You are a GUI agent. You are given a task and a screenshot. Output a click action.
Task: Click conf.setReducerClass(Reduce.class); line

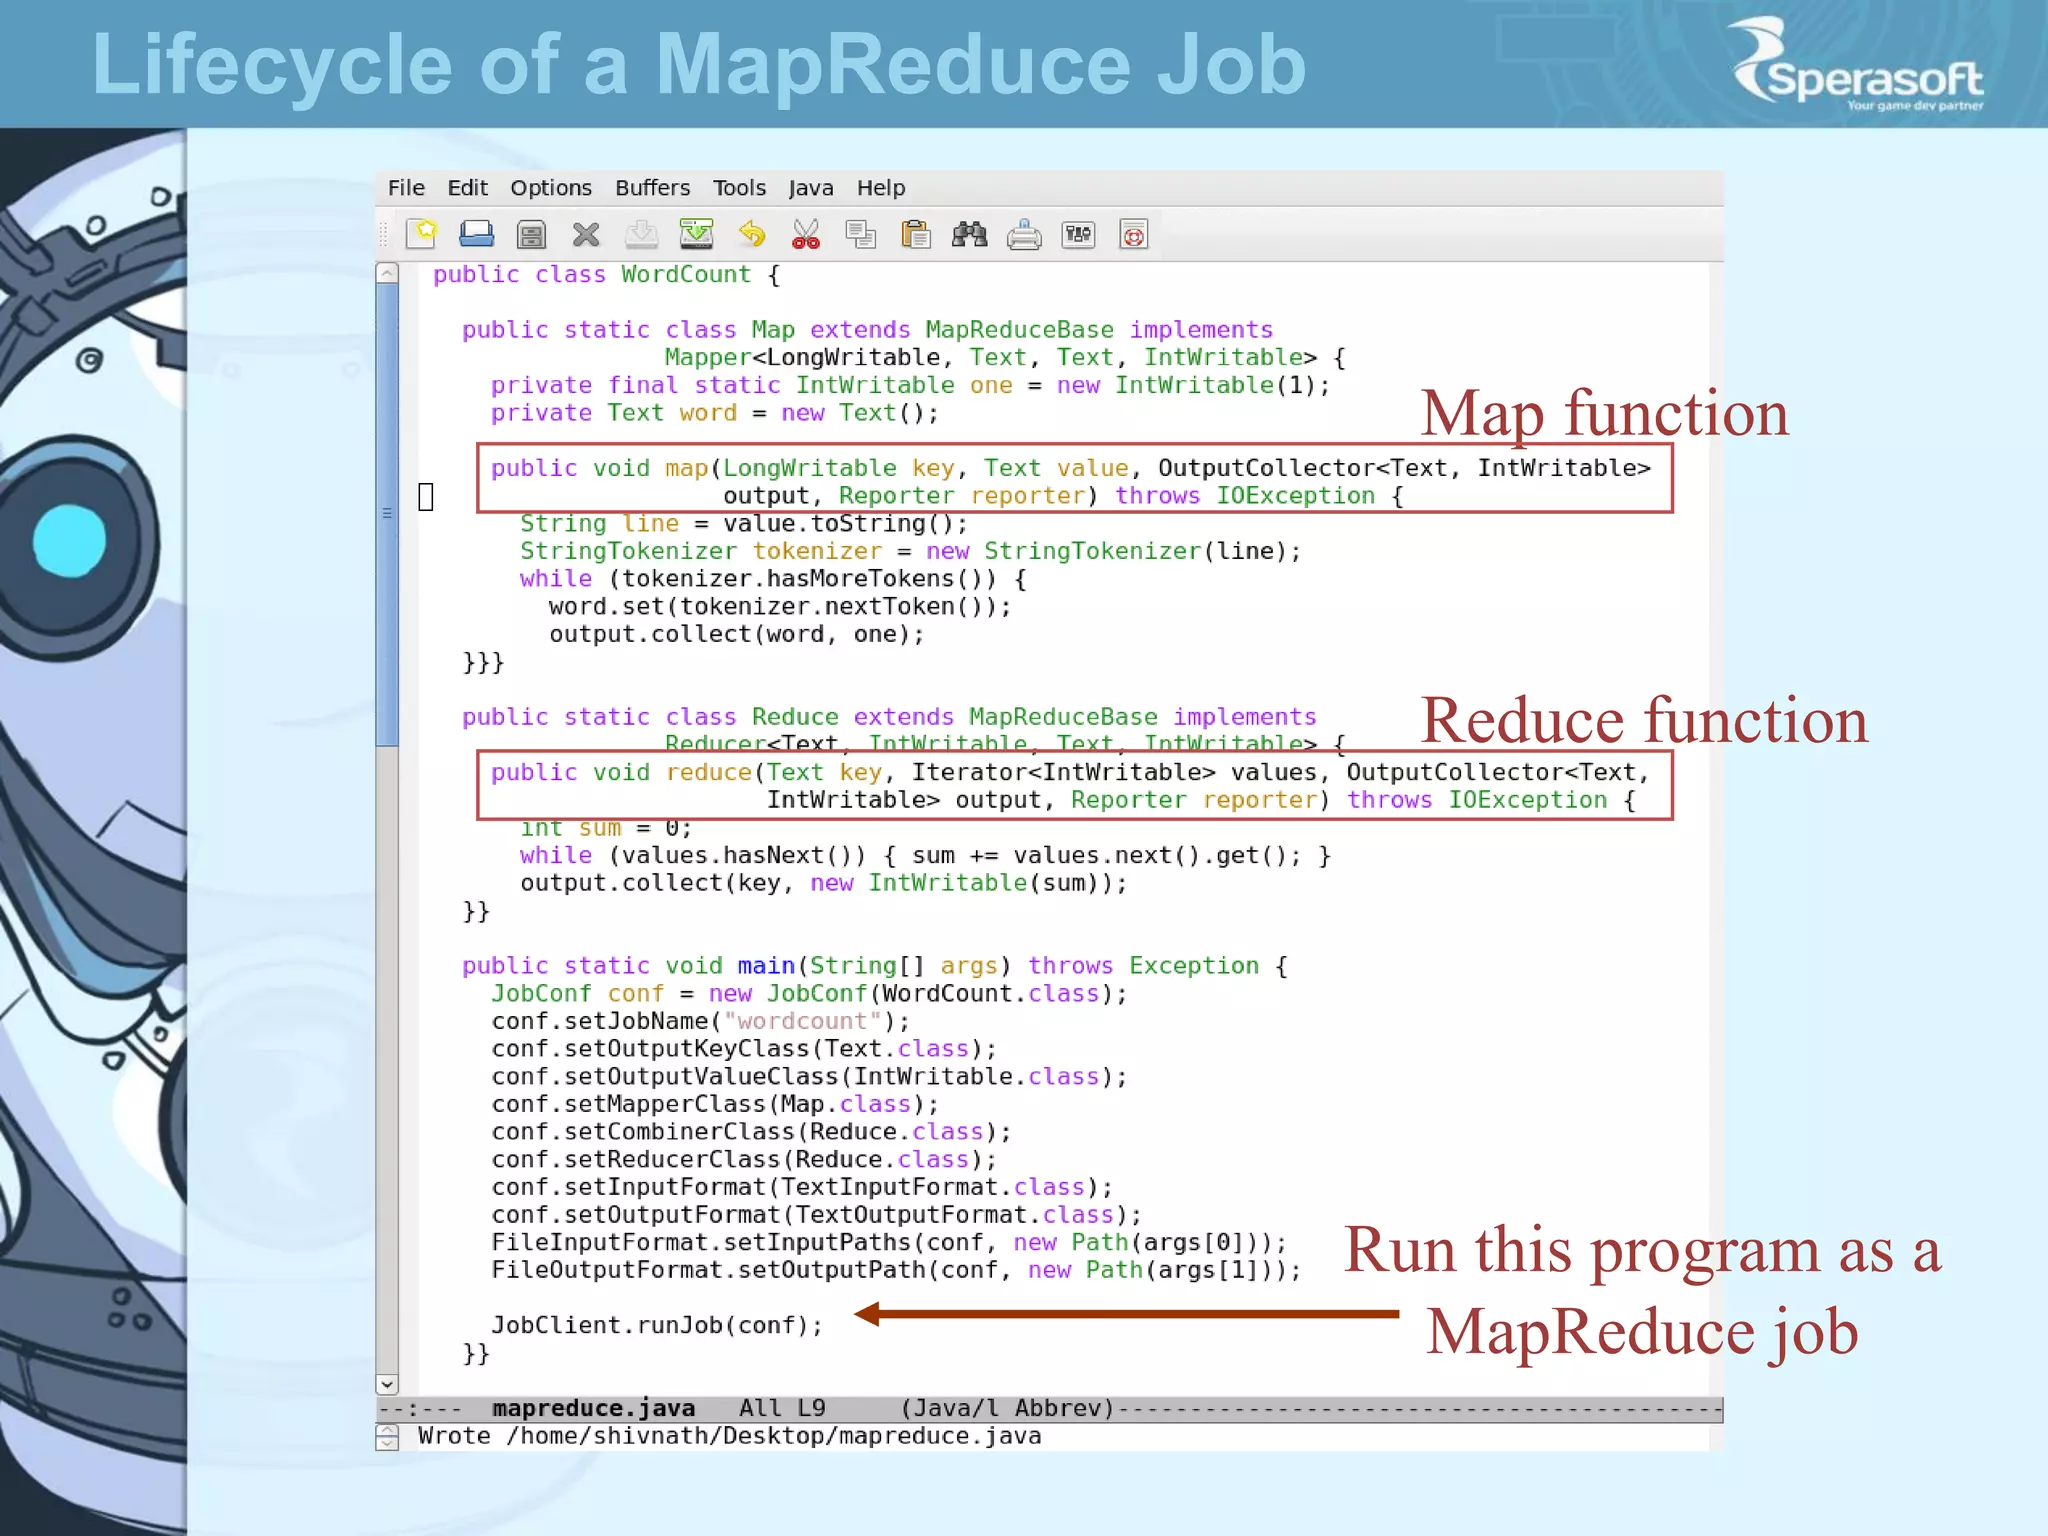click(x=744, y=1159)
